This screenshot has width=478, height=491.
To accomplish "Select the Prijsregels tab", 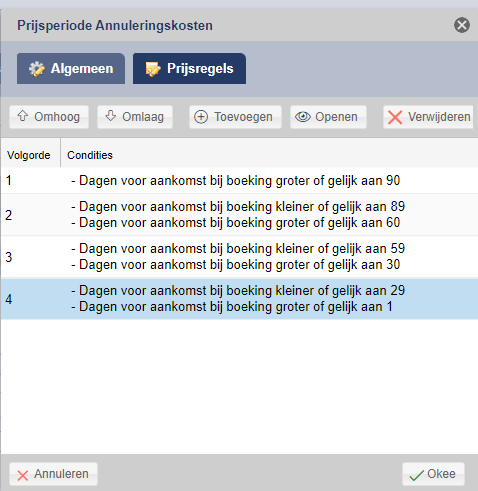I will [189, 69].
